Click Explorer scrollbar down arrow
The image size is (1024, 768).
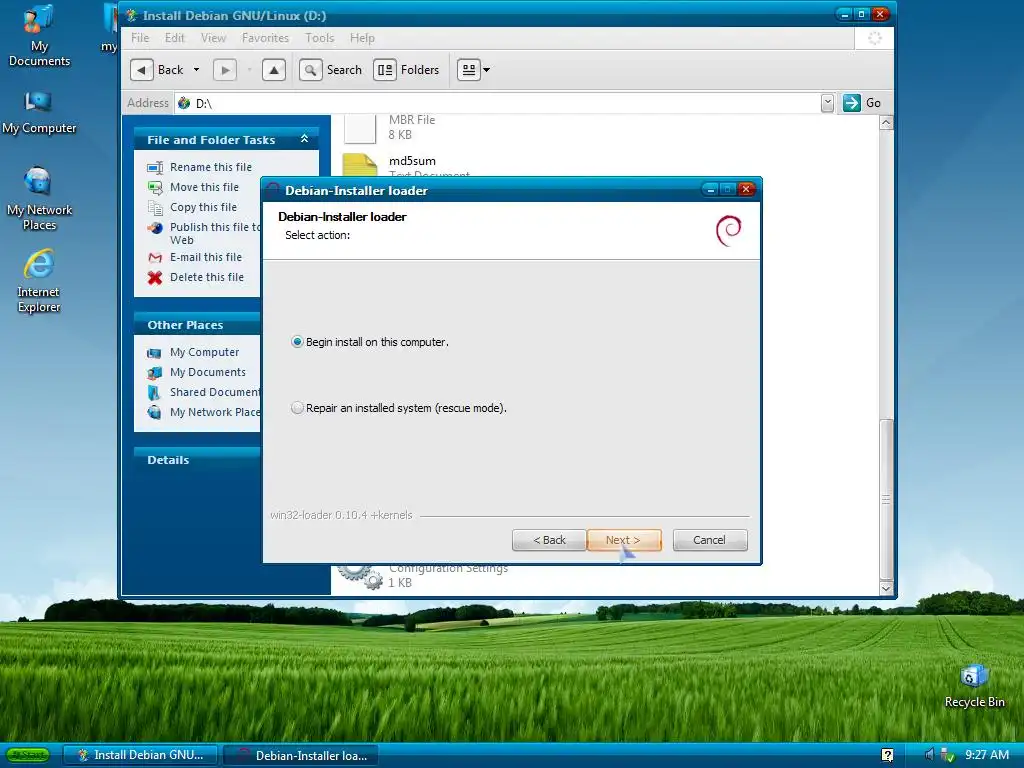click(x=886, y=588)
